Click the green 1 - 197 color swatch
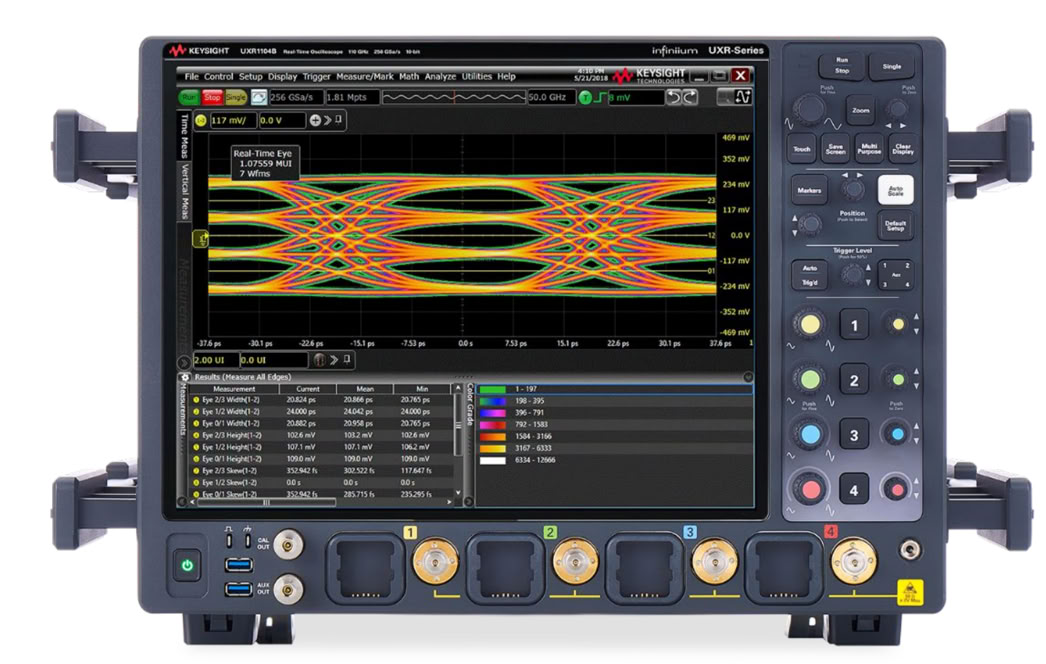 492,390
